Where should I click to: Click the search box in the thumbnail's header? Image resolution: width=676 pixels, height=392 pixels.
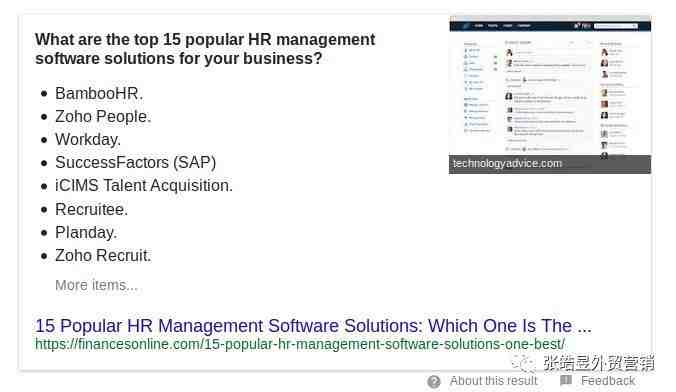click(616, 26)
